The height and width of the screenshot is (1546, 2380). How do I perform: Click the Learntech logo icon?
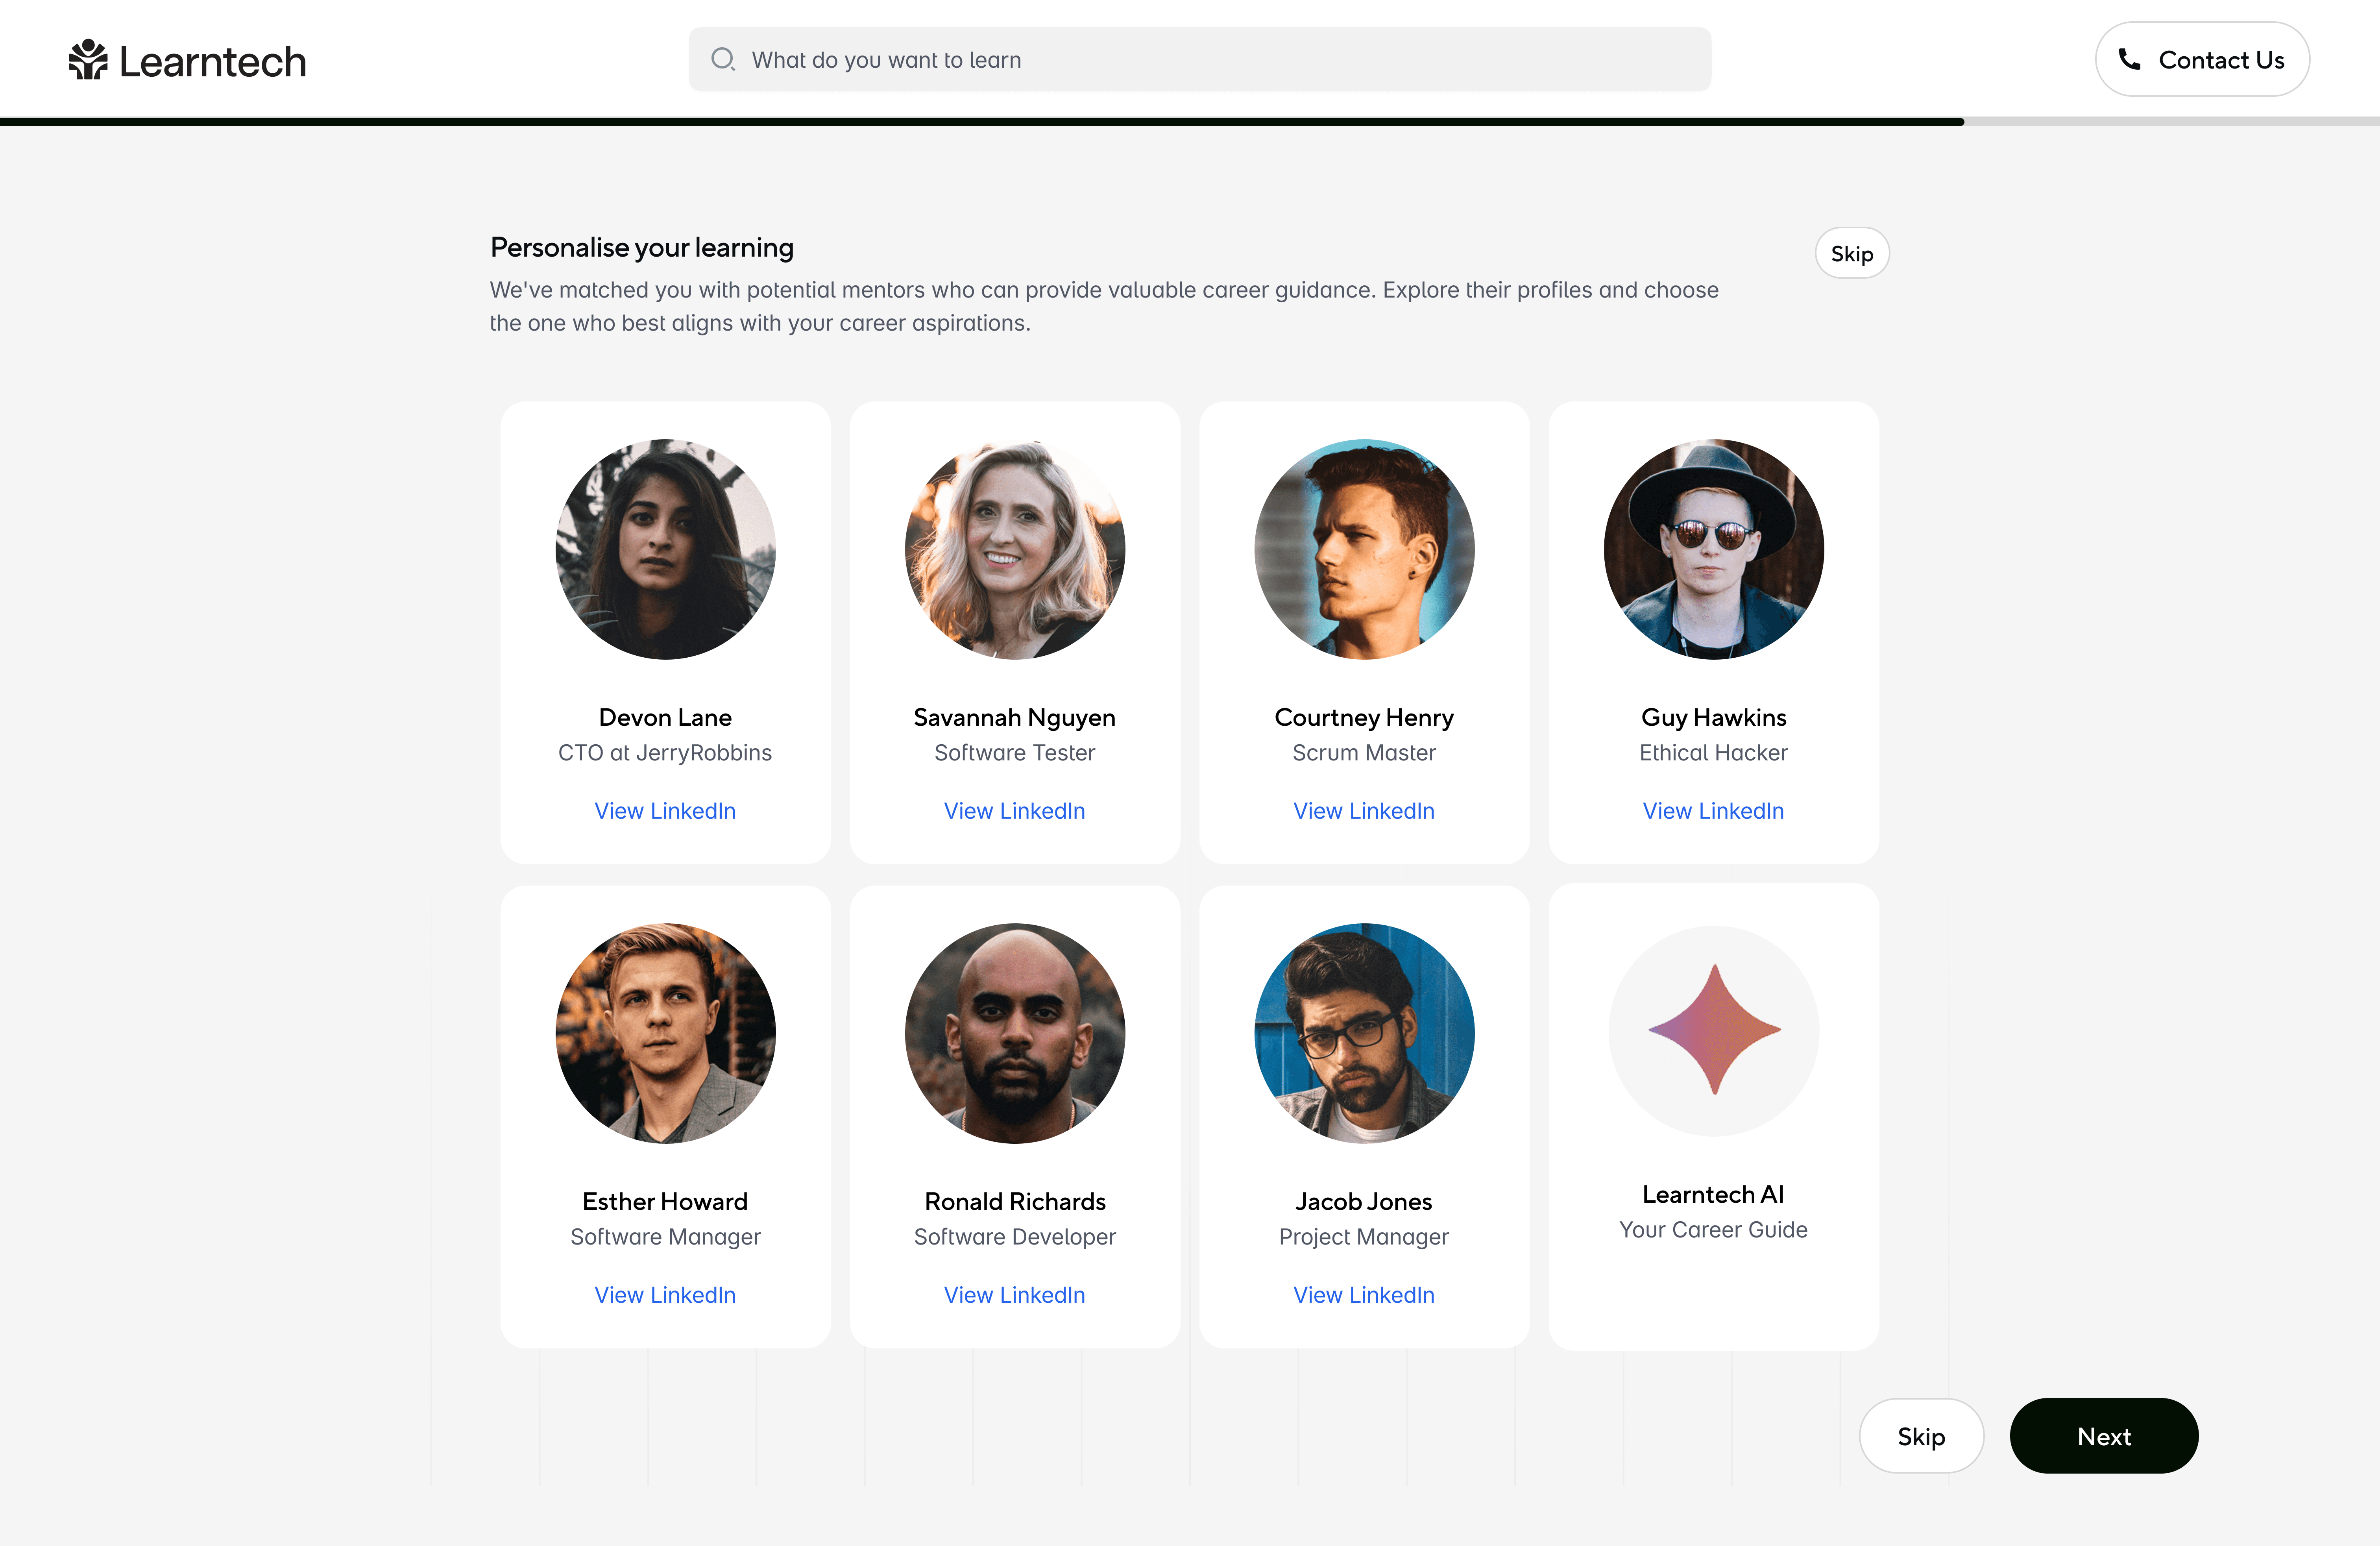[x=88, y=60]
